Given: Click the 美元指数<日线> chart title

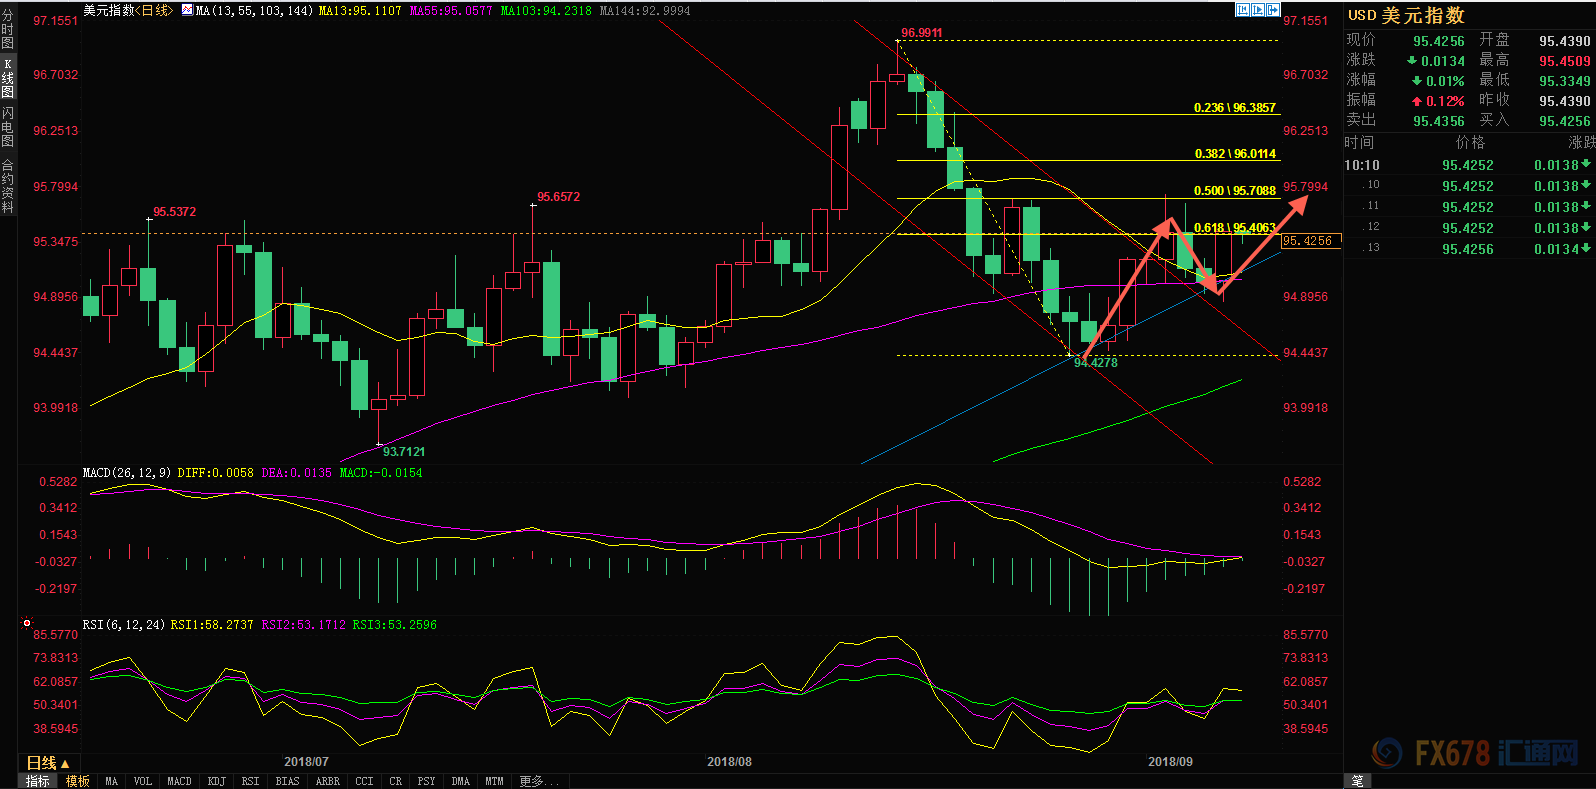Looking at the screenshot, I should click(128, 10).
